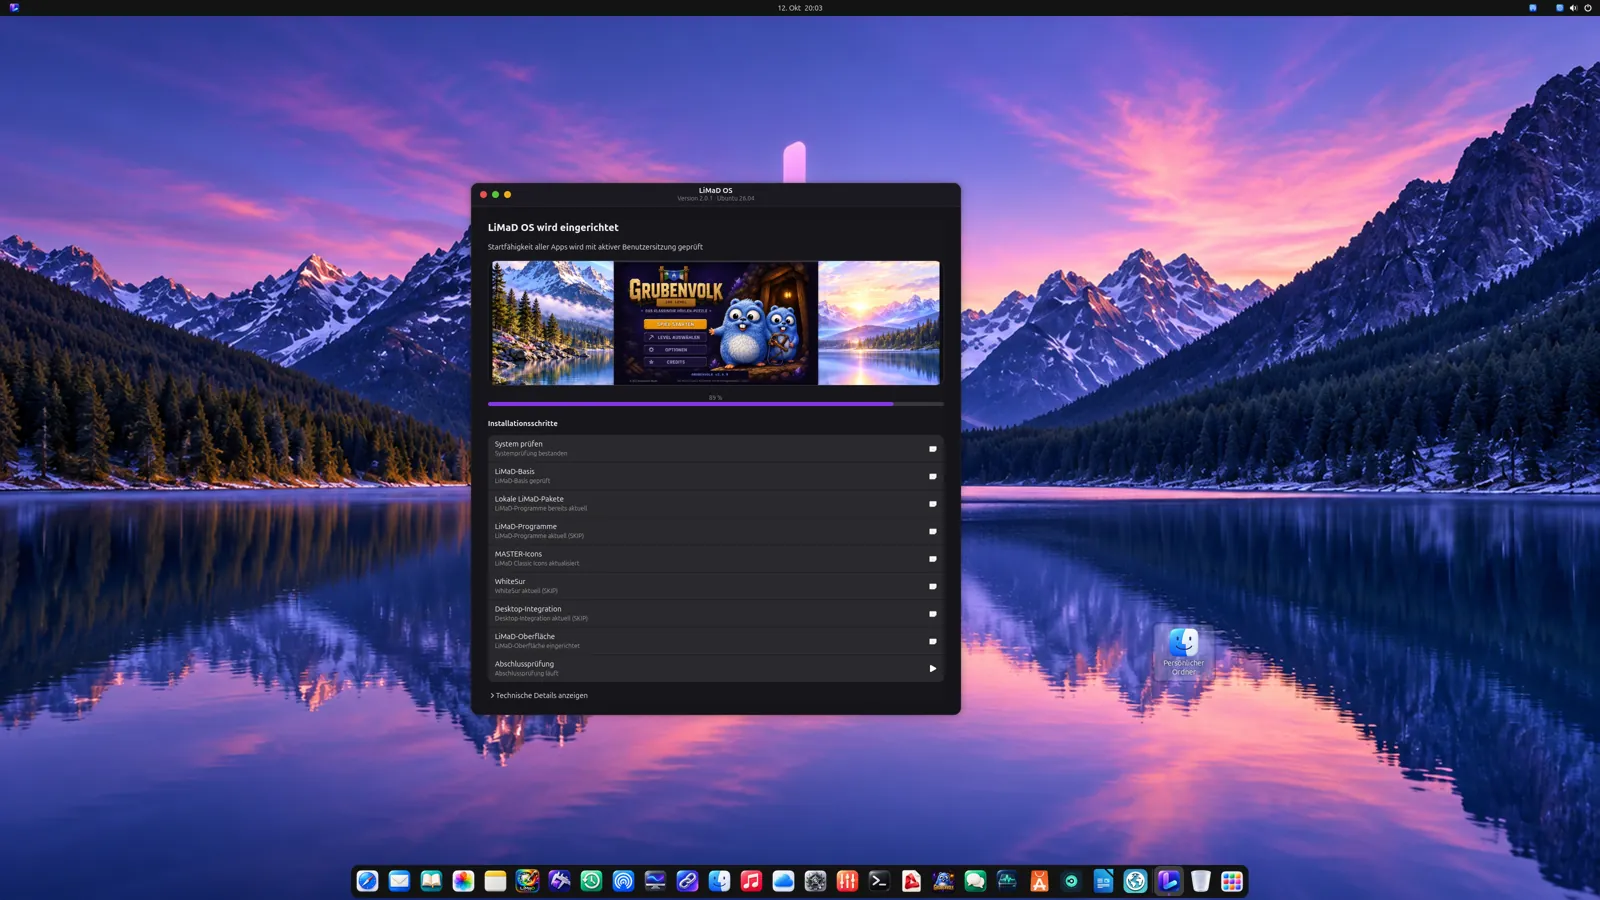Click the status icon in System prüfen row
This screenshot has width=1600, height=900.
pos(933,449)
